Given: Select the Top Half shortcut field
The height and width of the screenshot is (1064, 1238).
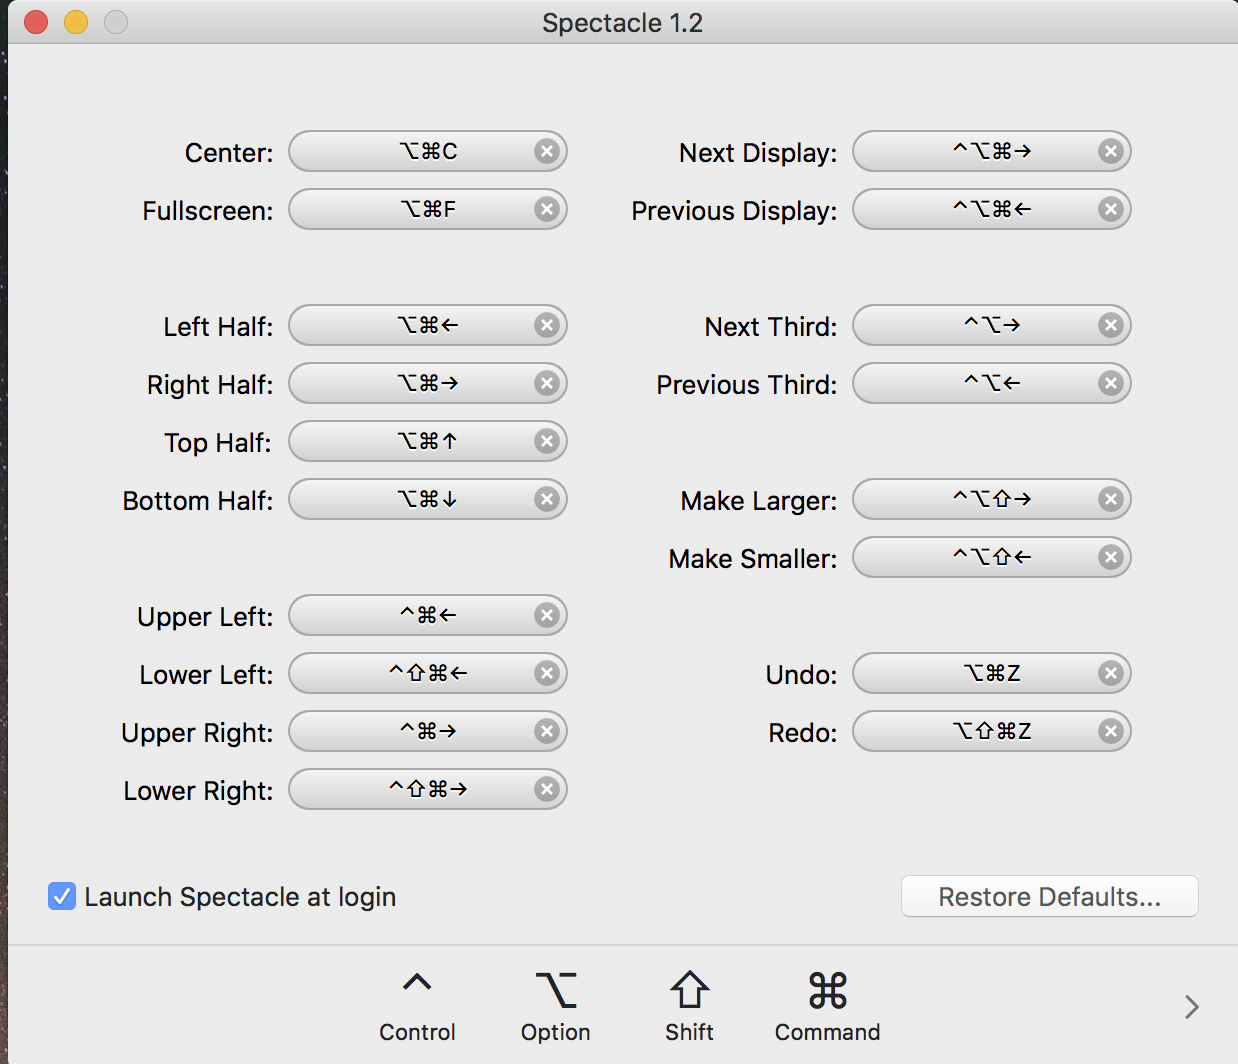Looking at the screenshot, I should click(420, 441).
